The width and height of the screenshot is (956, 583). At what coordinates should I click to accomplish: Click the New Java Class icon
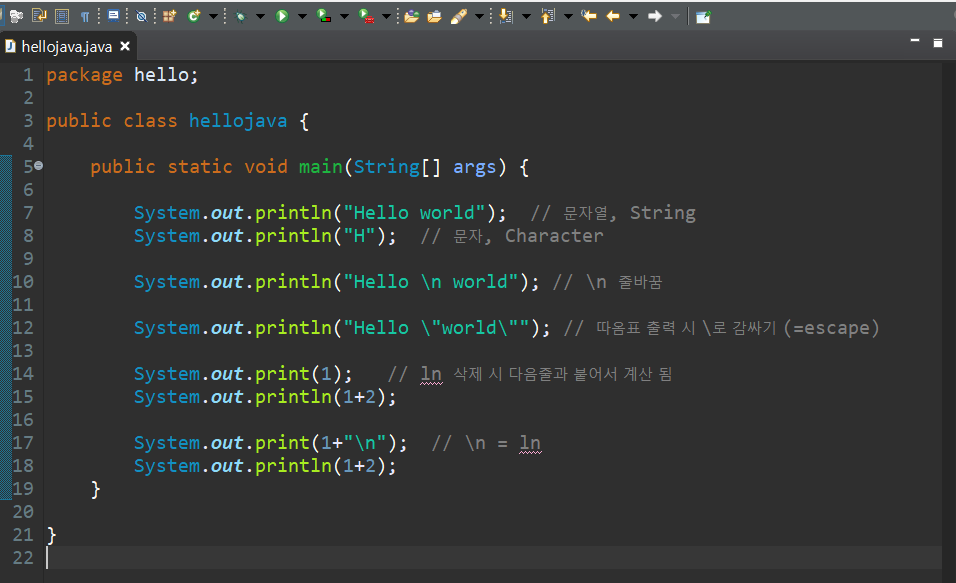click(x=194, y=16)
